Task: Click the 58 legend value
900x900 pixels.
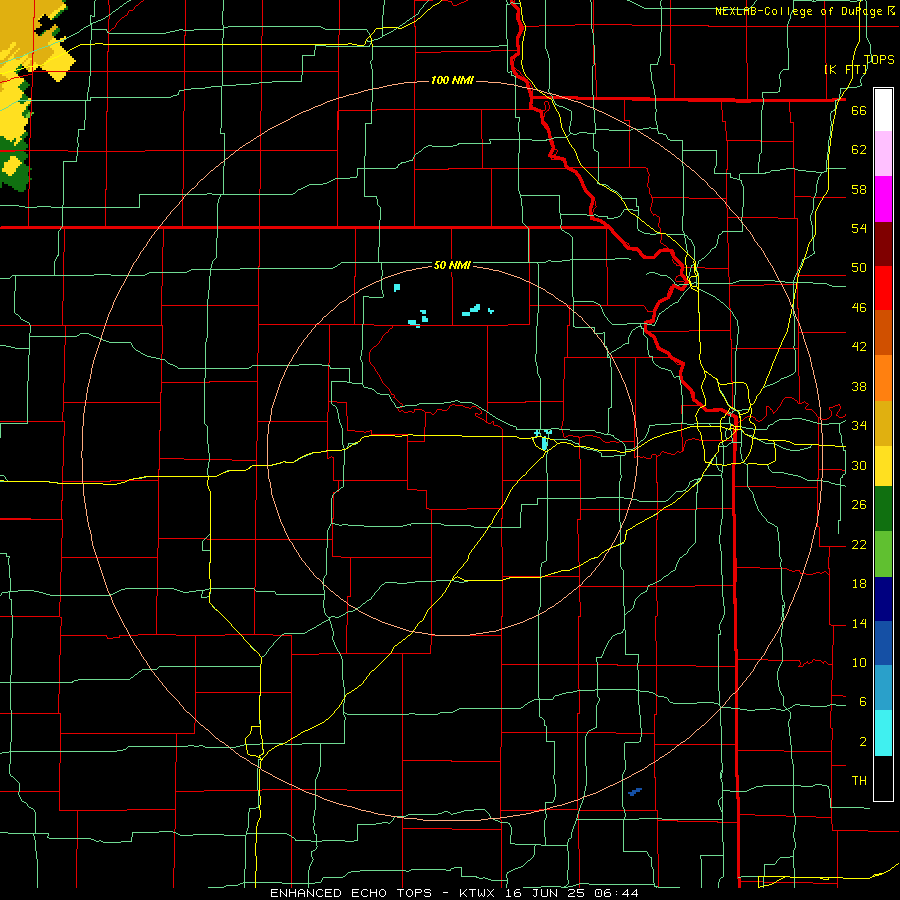Action: tap(859, 189)
